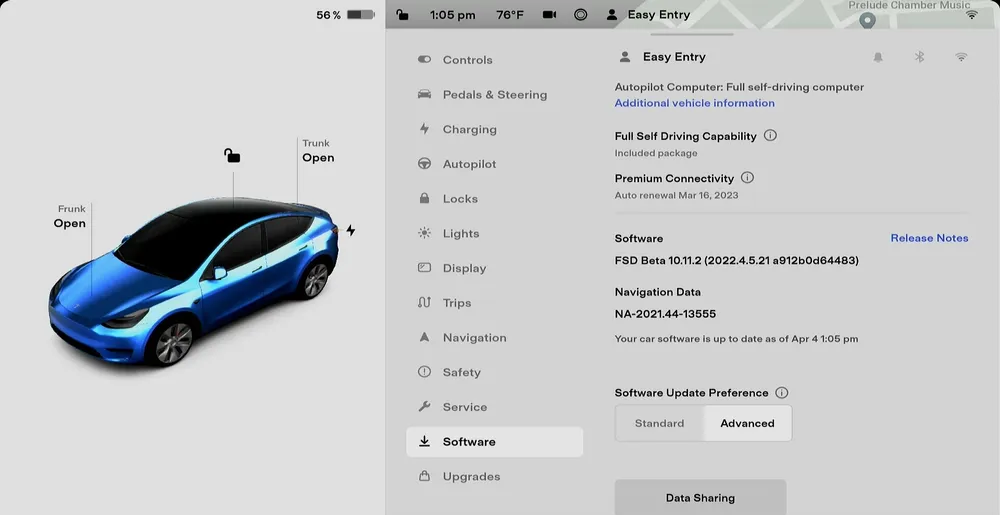
Task: Open the Lights menu
Action: tap(494, 233)
